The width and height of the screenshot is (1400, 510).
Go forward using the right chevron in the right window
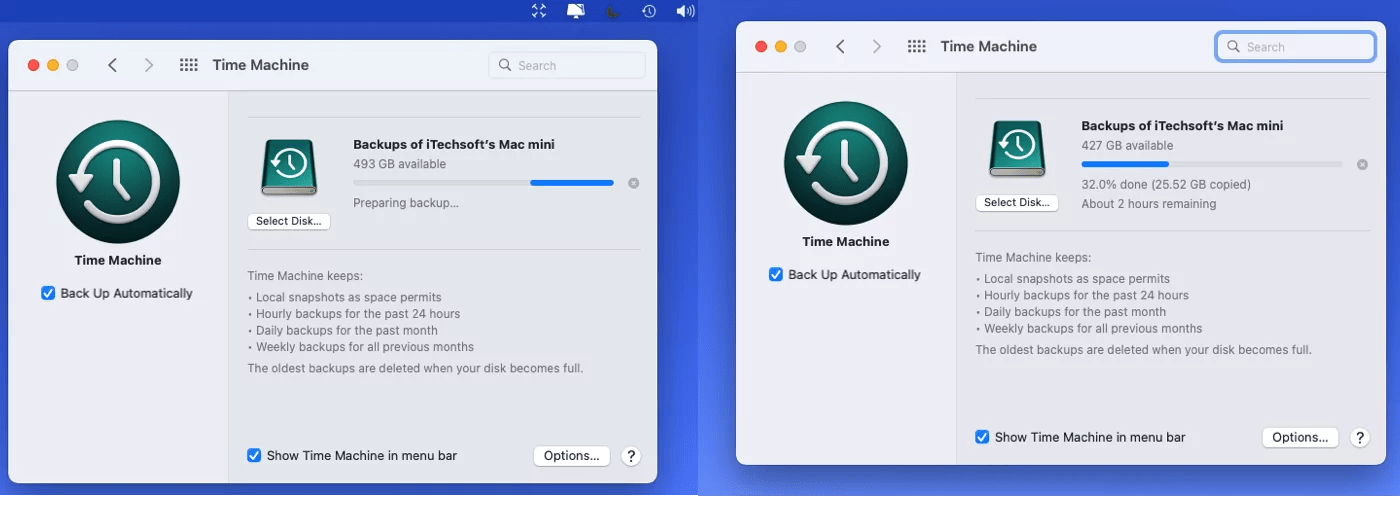point(877,46)
